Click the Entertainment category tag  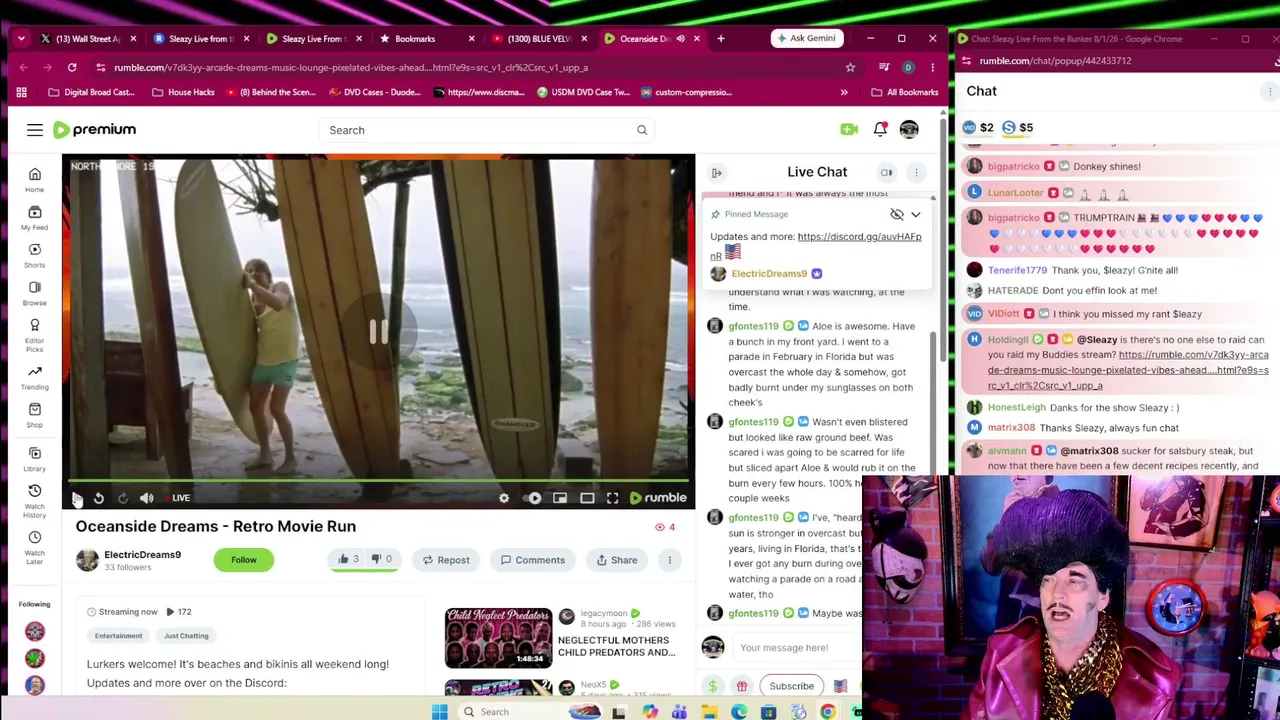pos(118,636)
